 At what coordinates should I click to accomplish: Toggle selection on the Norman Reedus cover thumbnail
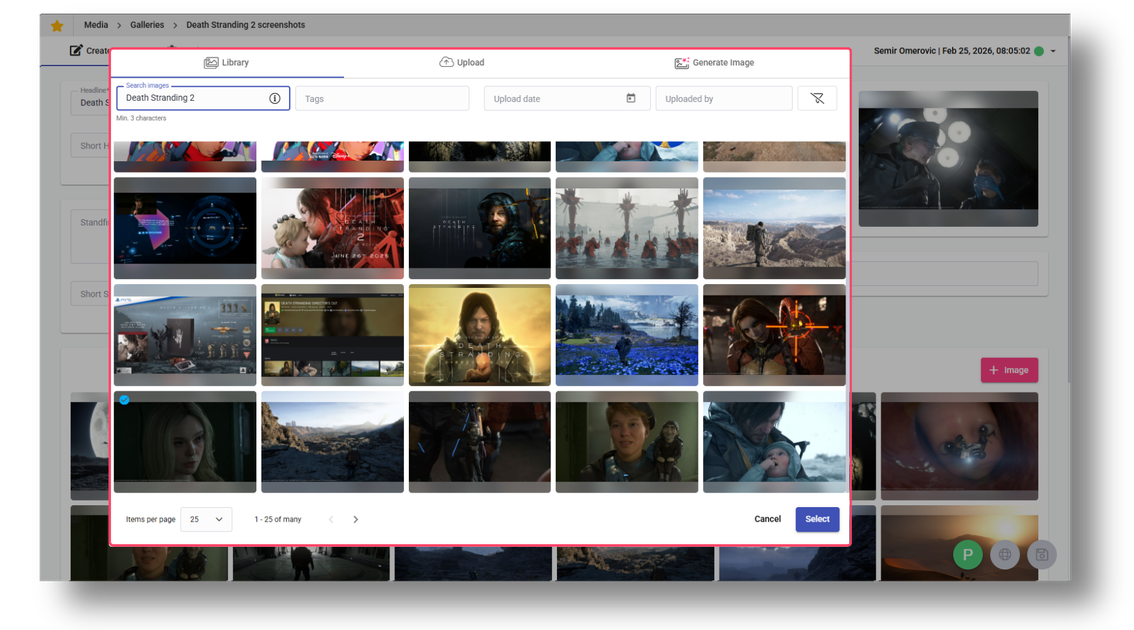[x=479, y=334]
